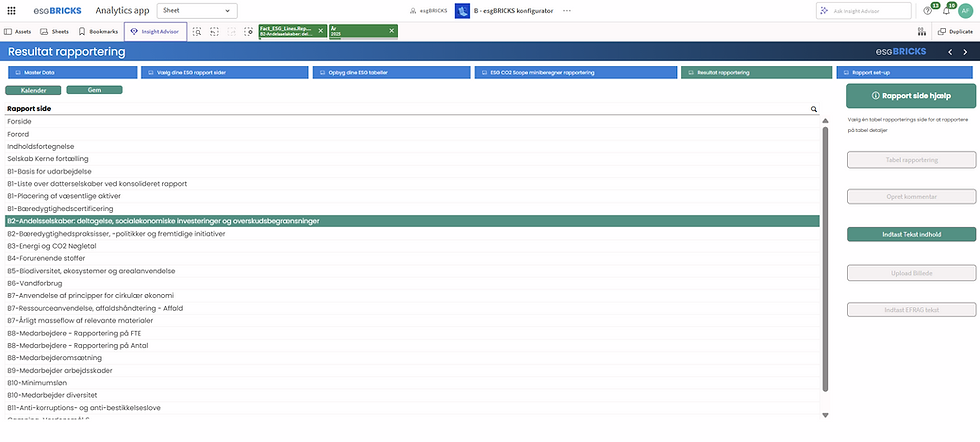The height and width of the screenshot is (442, 980).
Task: Select the Forside row
Action: (x=412, y=121)
